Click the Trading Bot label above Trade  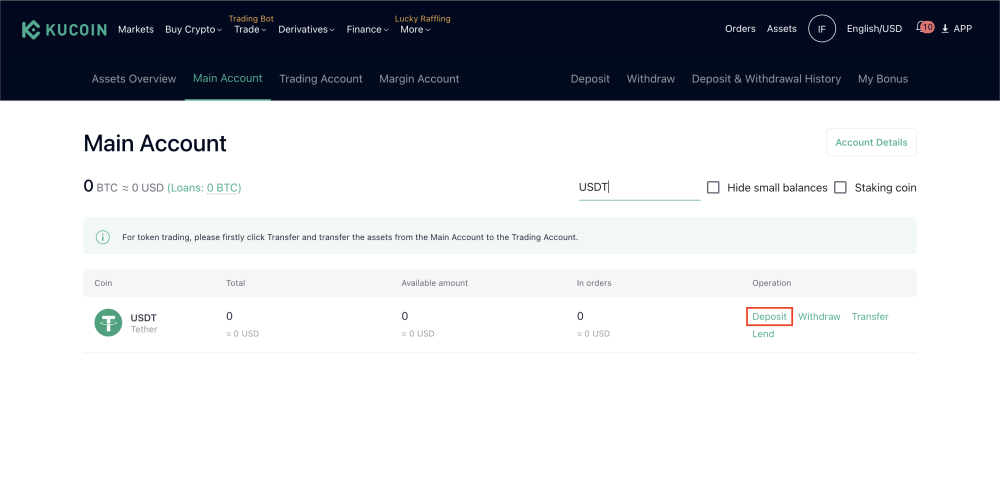pos(251,18)
